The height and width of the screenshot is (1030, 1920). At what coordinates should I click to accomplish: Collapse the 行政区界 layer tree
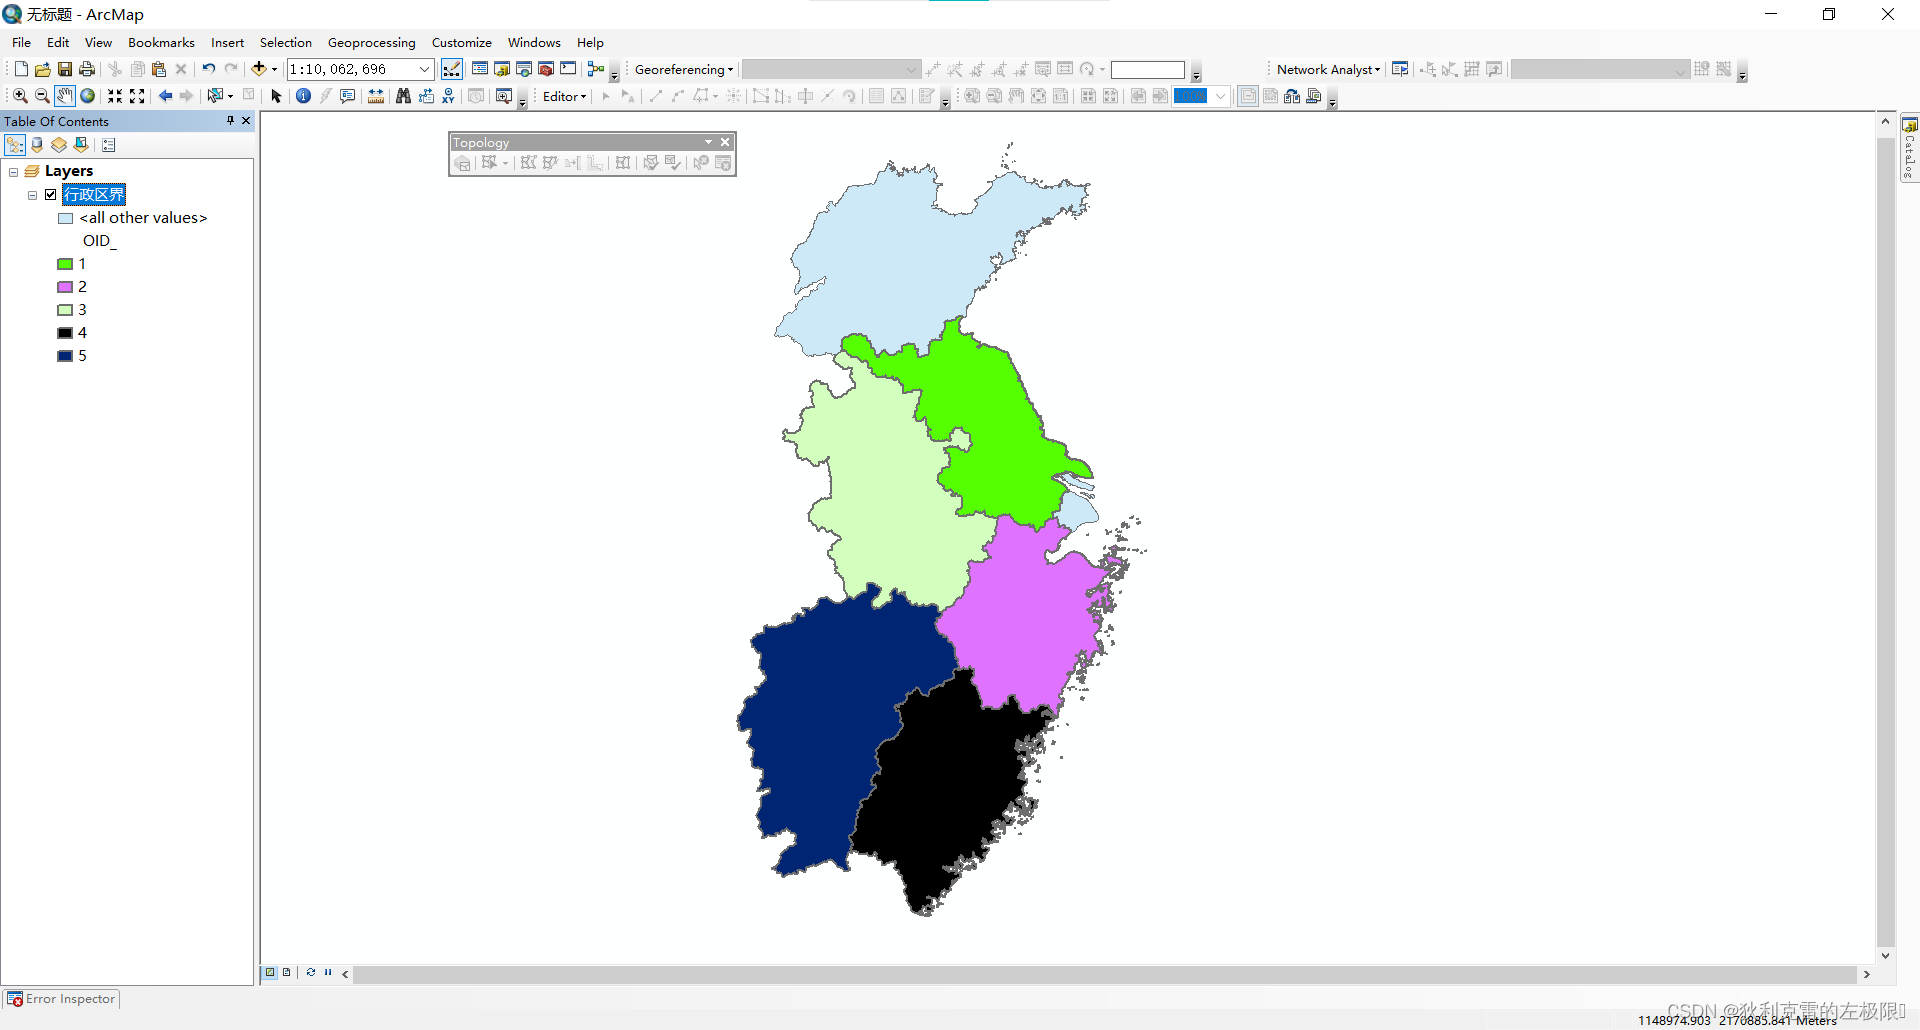(31, 194)
